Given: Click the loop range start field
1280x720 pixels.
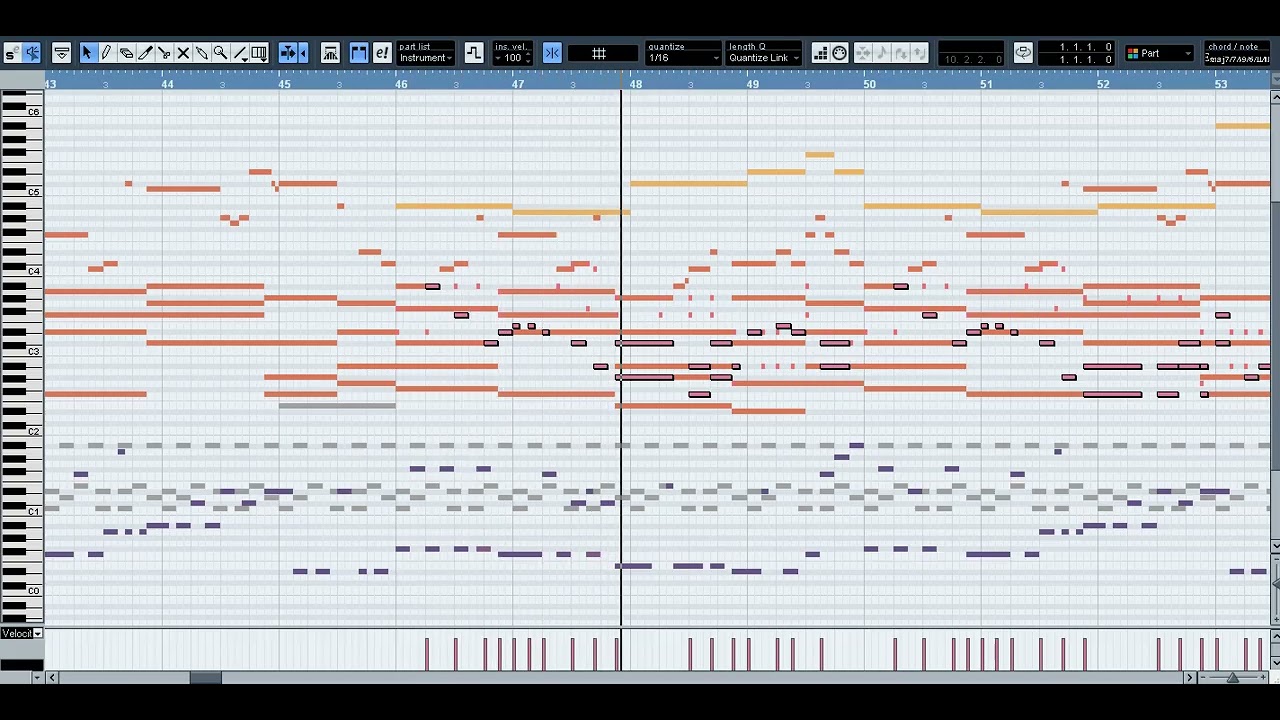Looking at the screenshot, I should 1075,47.
